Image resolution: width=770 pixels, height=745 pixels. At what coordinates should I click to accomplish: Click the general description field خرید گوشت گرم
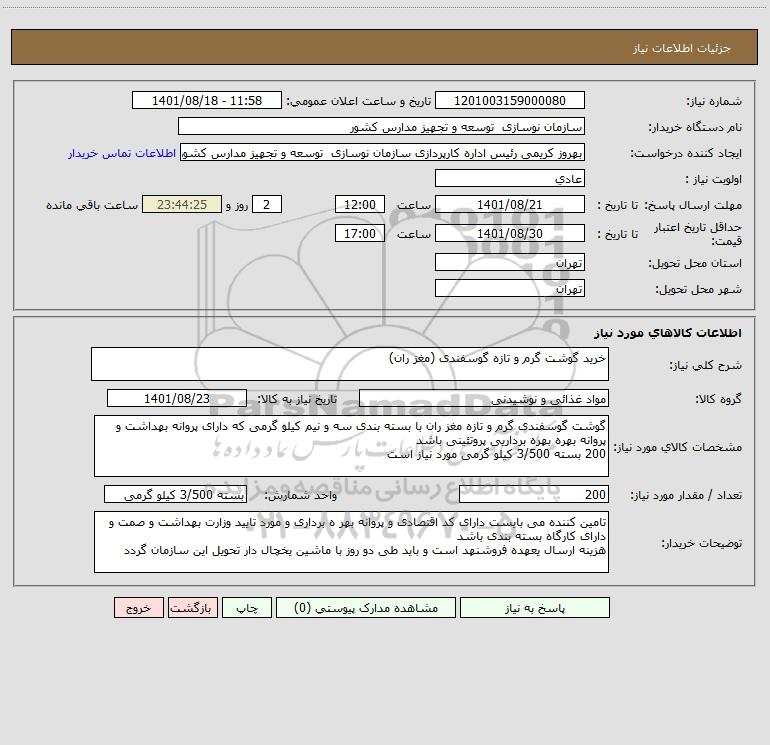point(350,364)
